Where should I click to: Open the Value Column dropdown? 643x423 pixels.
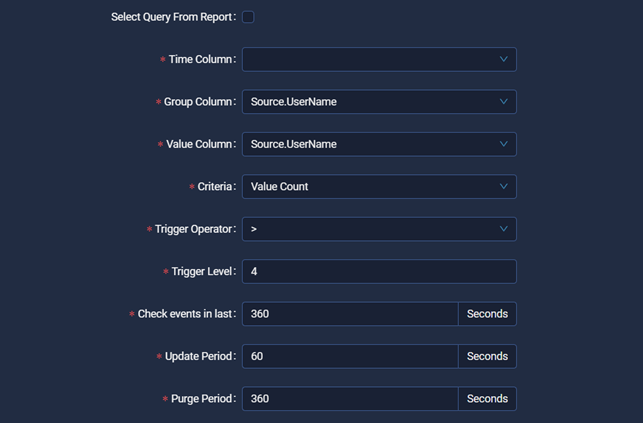370,144
